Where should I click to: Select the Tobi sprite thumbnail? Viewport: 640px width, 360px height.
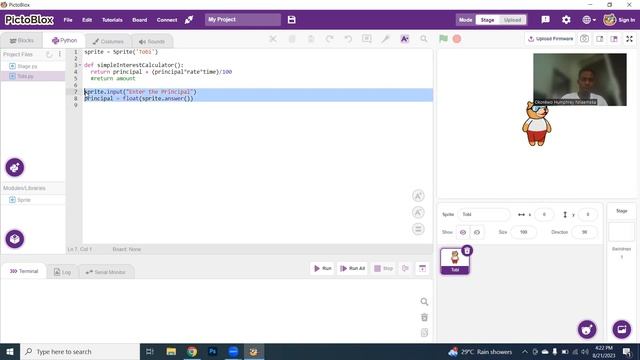pos(455,261)
